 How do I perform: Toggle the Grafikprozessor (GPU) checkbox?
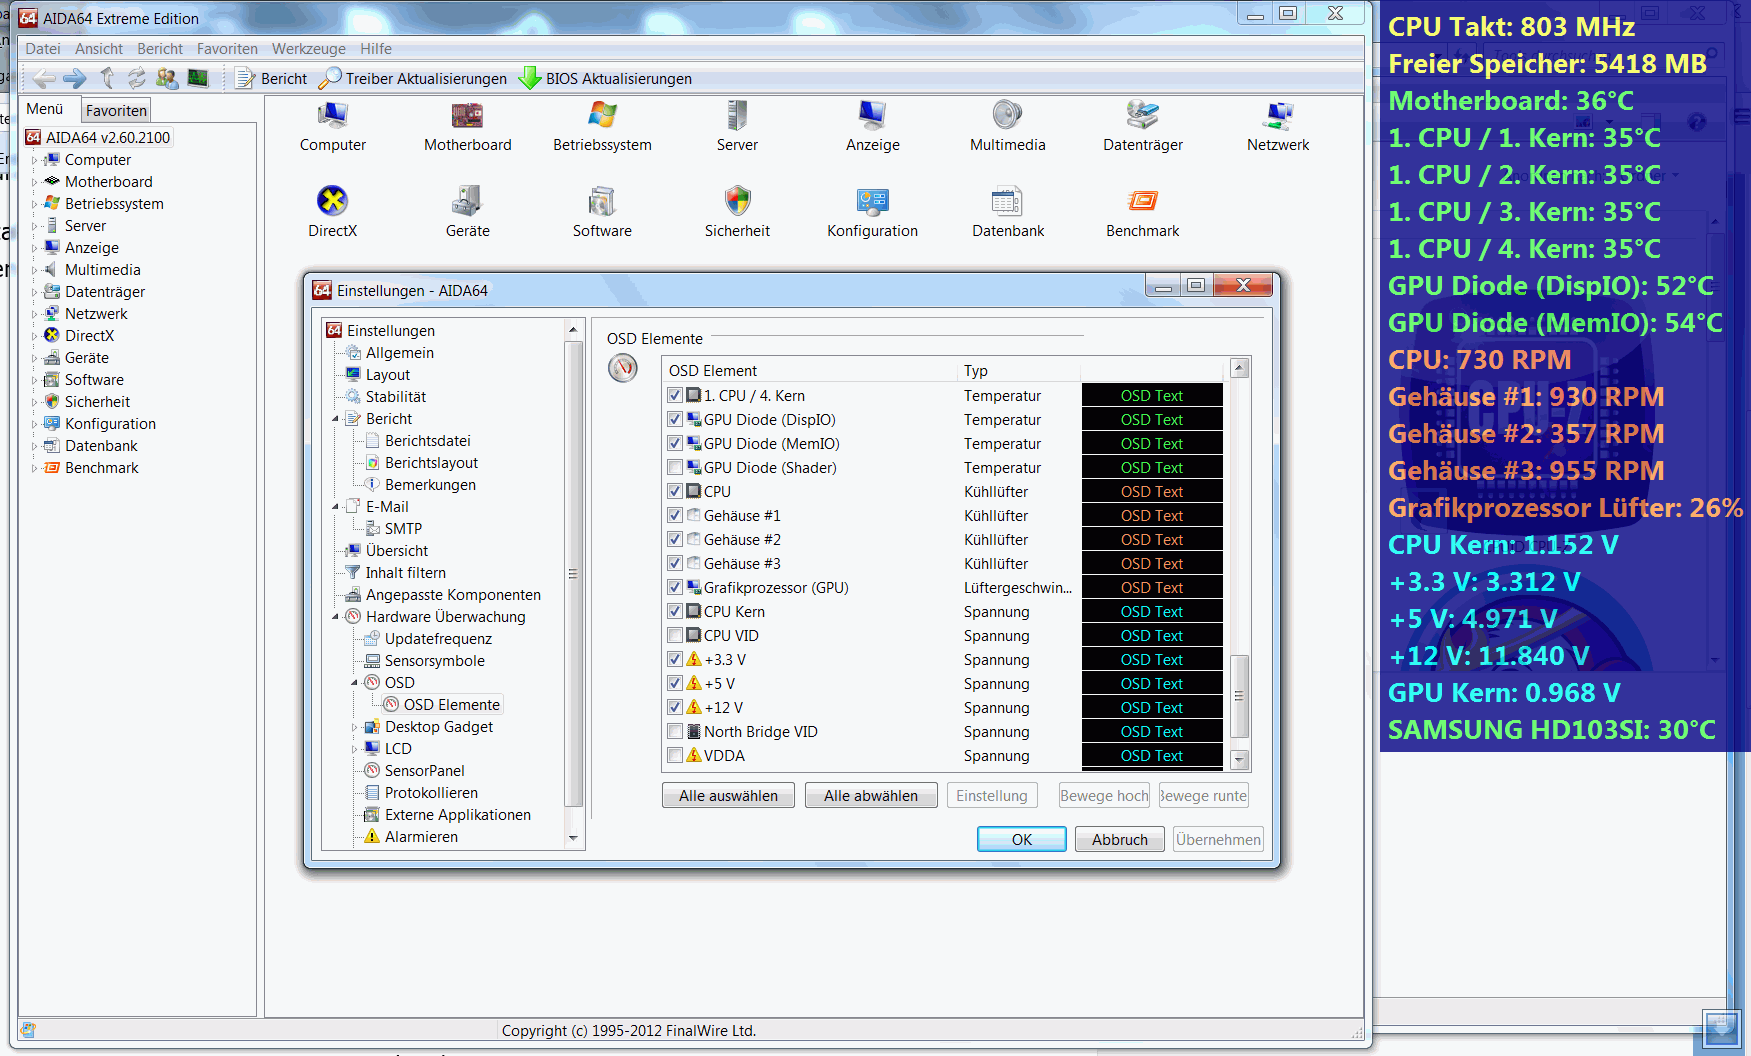tap(675, 587)
